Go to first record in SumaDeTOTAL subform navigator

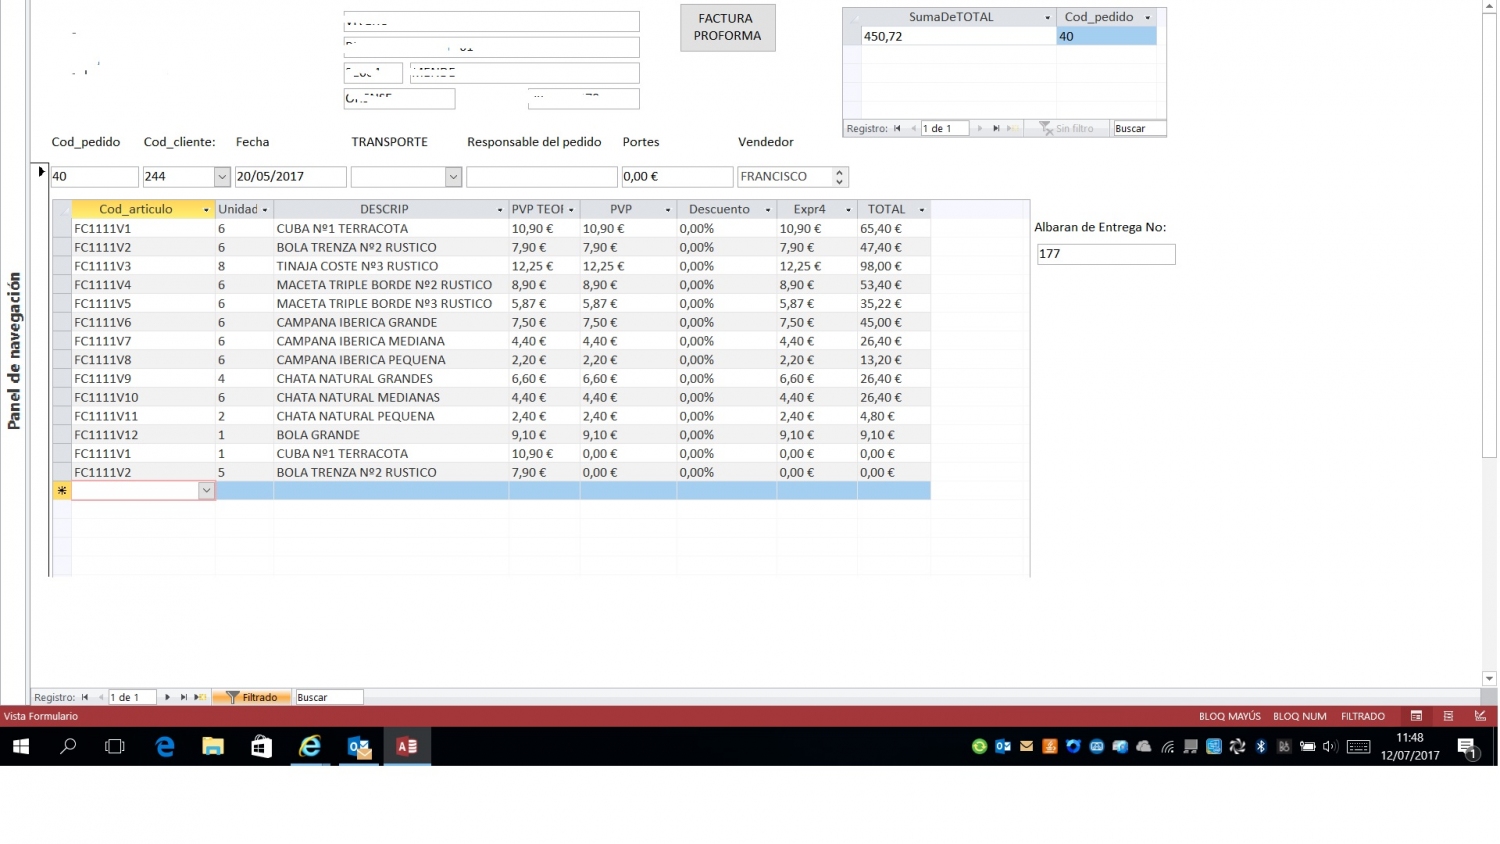897,128
